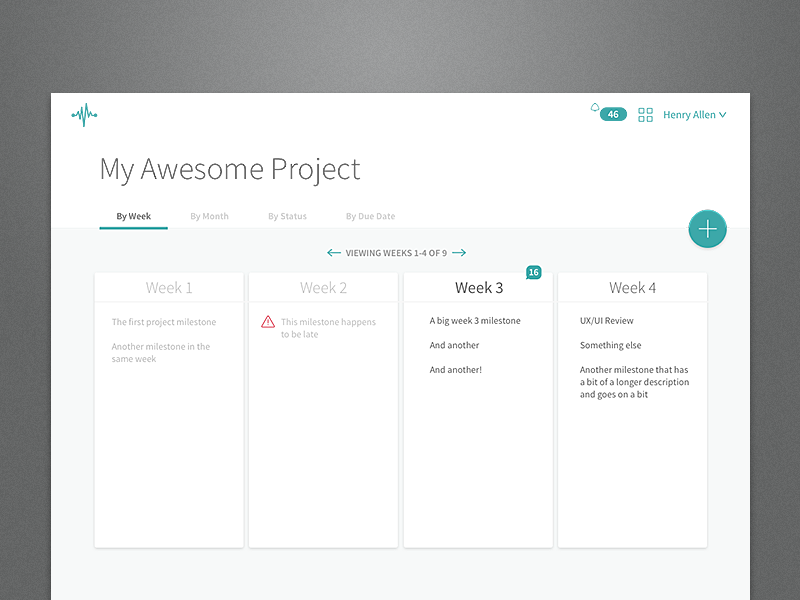Expand the Week 1 column header
The width and height of the screenshot is (800, 600).
coord(168,287)
